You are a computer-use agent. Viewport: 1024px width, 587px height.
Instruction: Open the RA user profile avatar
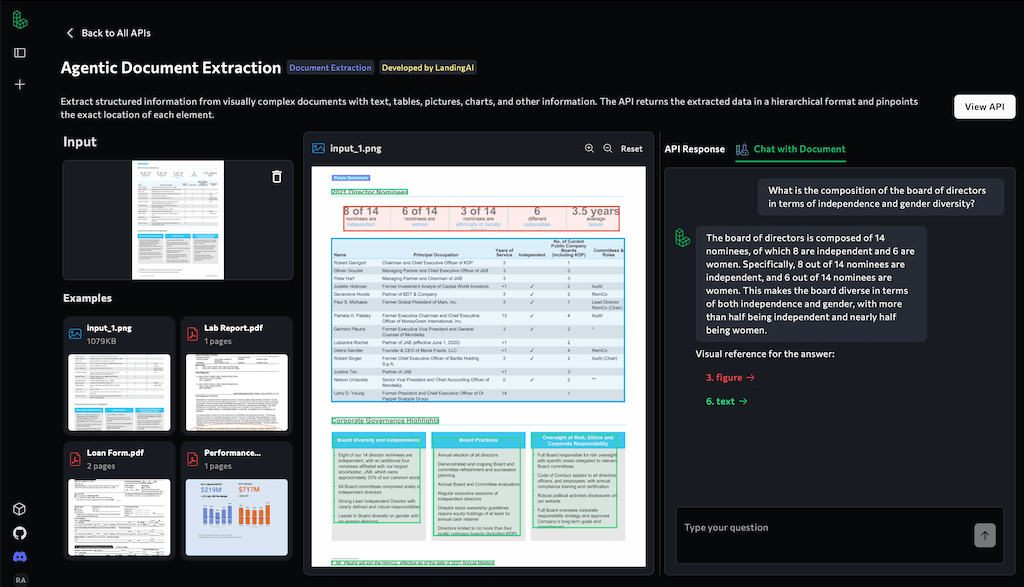tap(20, 579)
